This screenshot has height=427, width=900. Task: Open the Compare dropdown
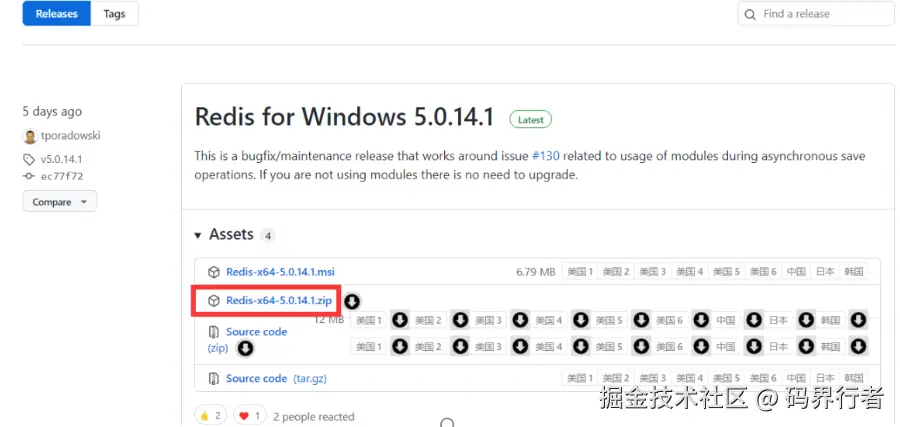[60, 202]
